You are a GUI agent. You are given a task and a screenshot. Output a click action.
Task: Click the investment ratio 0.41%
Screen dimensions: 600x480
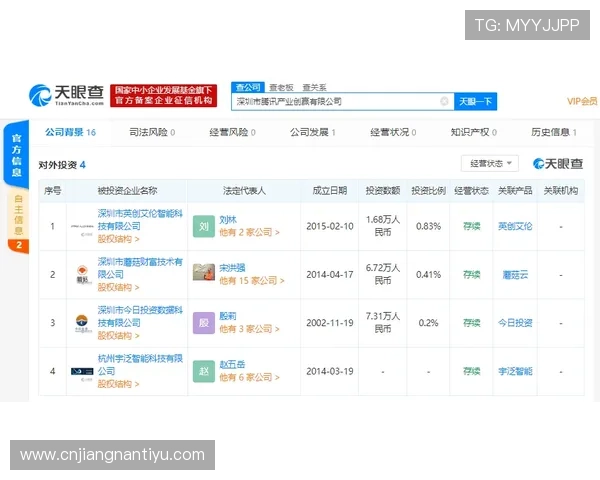click(x=428, y=274)
